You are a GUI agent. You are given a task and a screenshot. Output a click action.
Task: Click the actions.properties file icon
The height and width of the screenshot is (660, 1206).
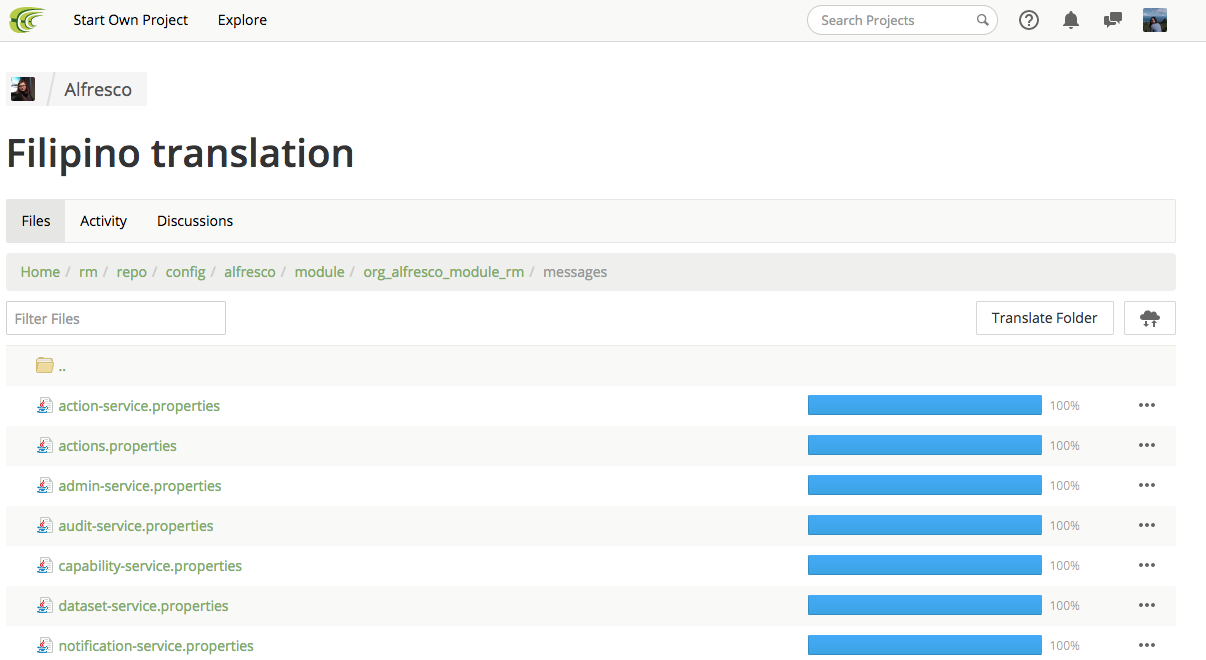(44, 446)
